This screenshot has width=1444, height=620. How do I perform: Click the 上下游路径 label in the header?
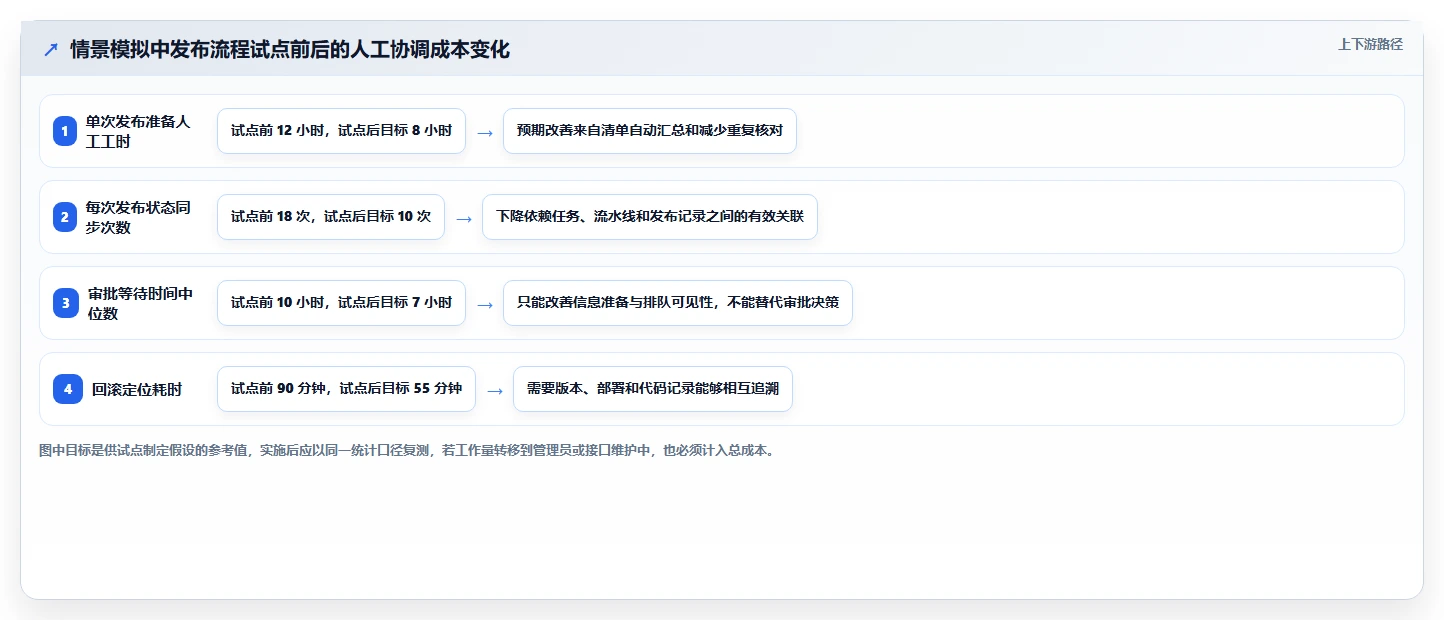click(1370, 44)
